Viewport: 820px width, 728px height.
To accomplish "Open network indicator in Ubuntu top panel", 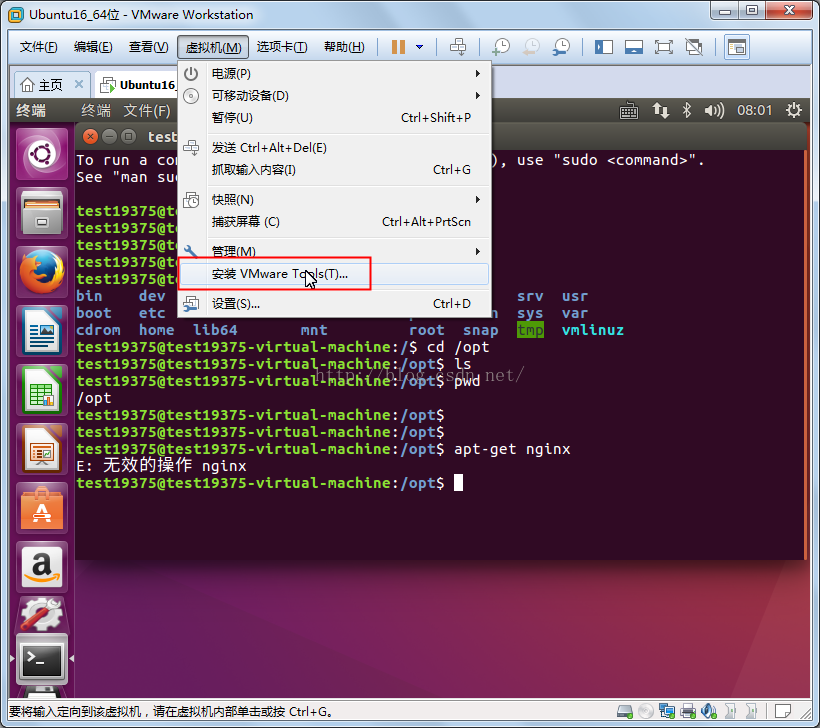I will click(660, 110).
